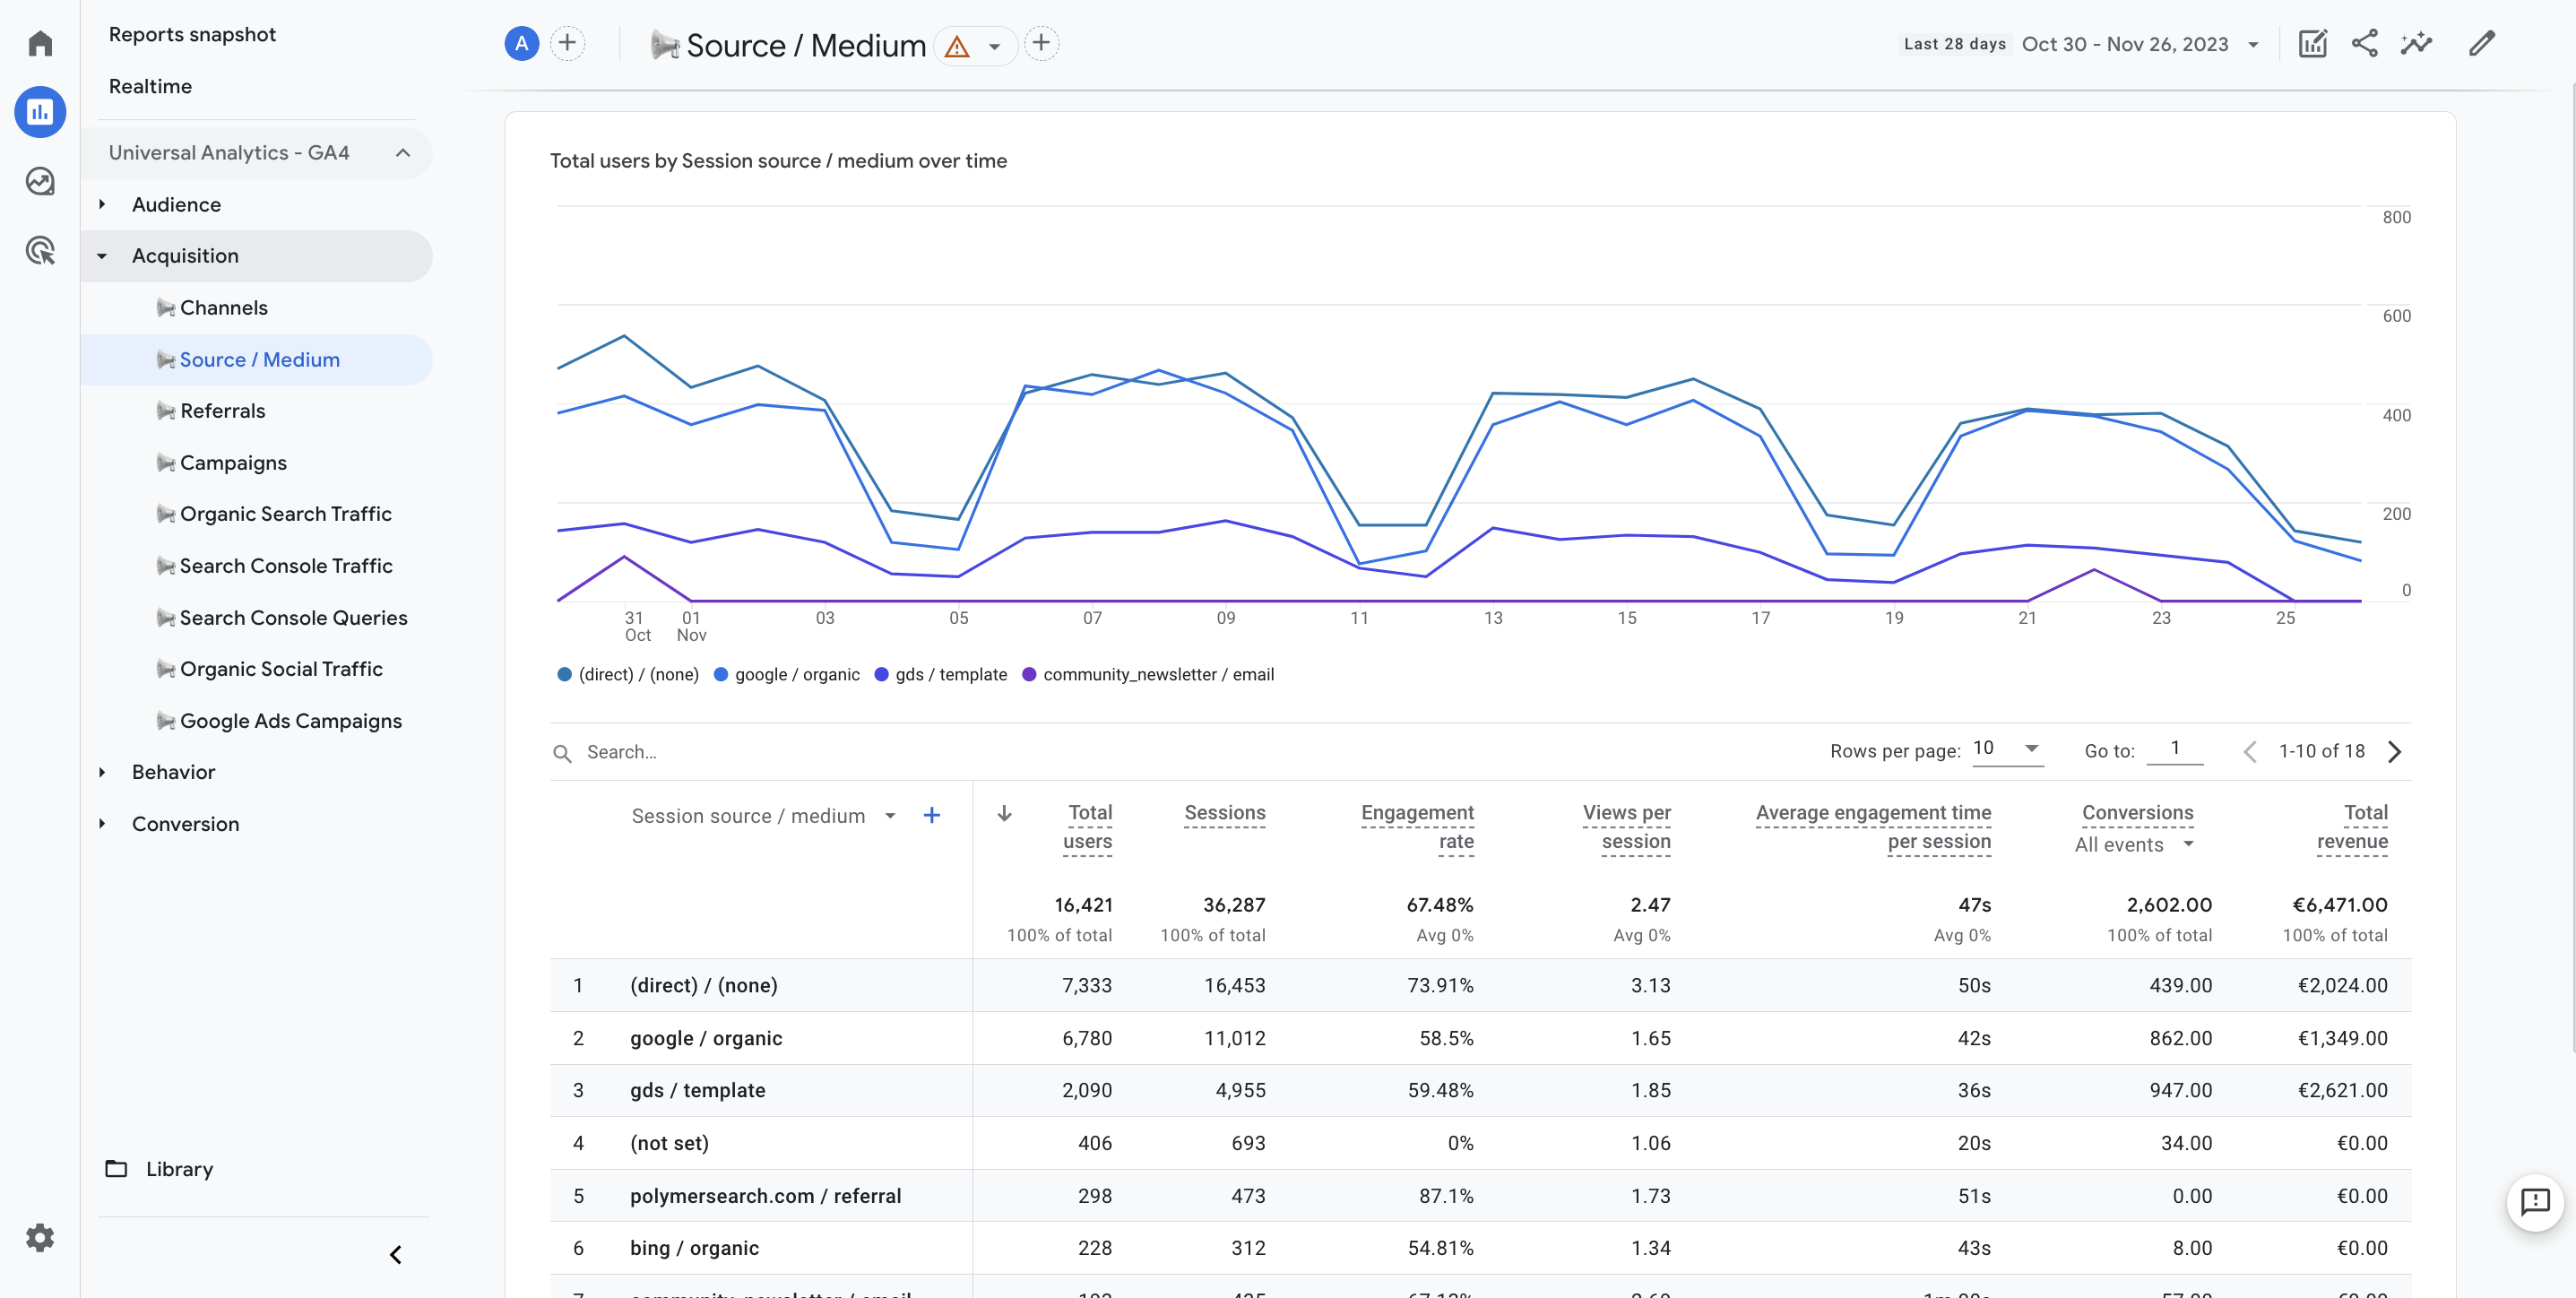This screenshot has height=1298, width=2576.
Task: Sort by Average engagement time per session
Action: [1873, 827]
